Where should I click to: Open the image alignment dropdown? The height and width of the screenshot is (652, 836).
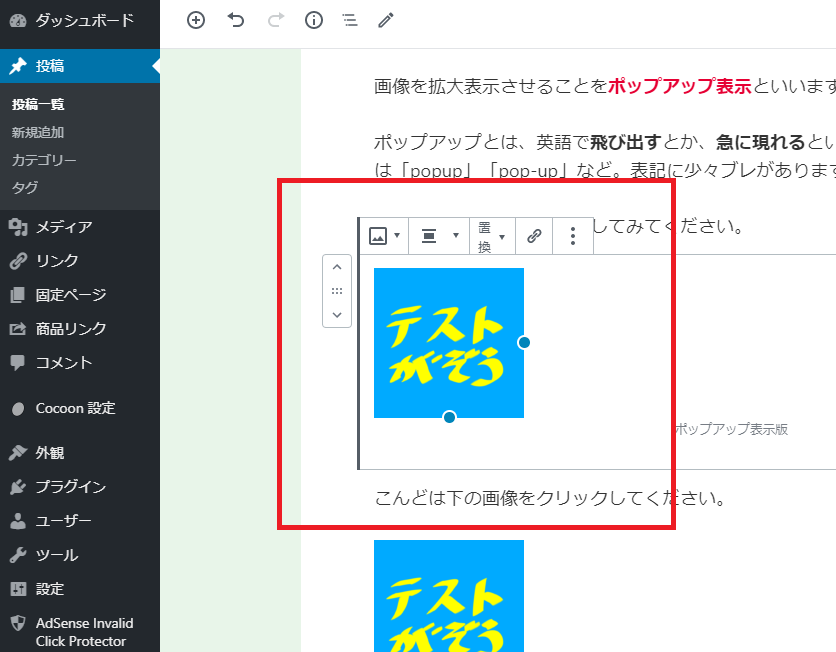(439, 236)
